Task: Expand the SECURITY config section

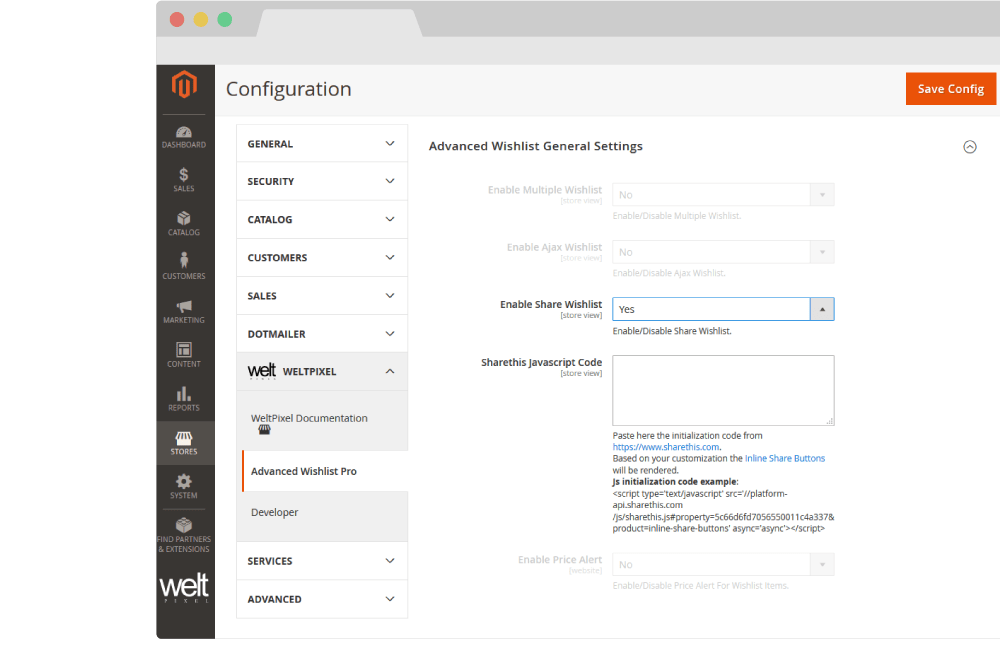Action: tap(321, 181)
